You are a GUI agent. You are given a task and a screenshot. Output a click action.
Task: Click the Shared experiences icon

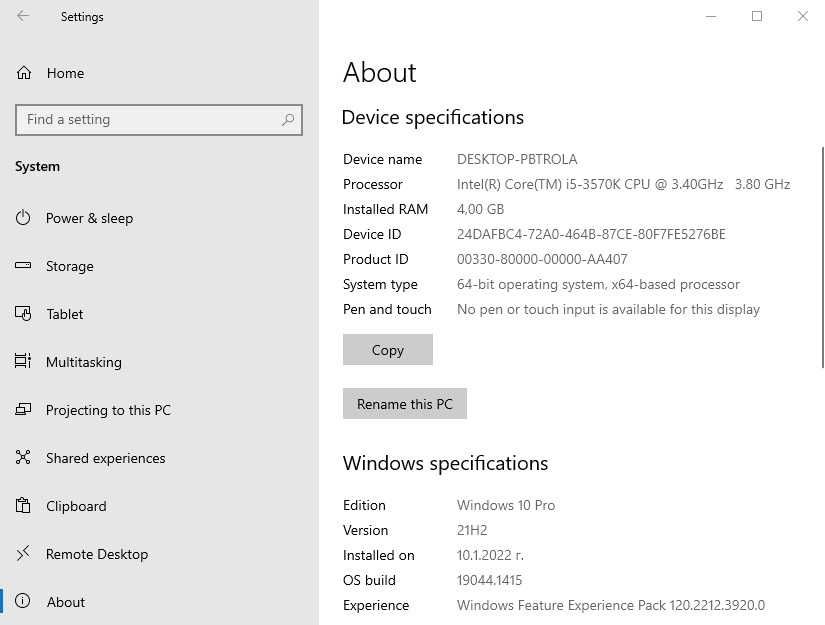(x=24, y=458)
